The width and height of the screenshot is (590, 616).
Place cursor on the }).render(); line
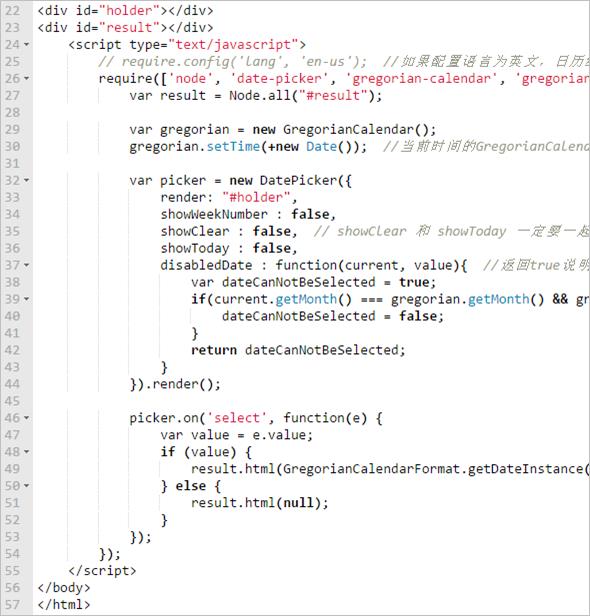(175, 384)
